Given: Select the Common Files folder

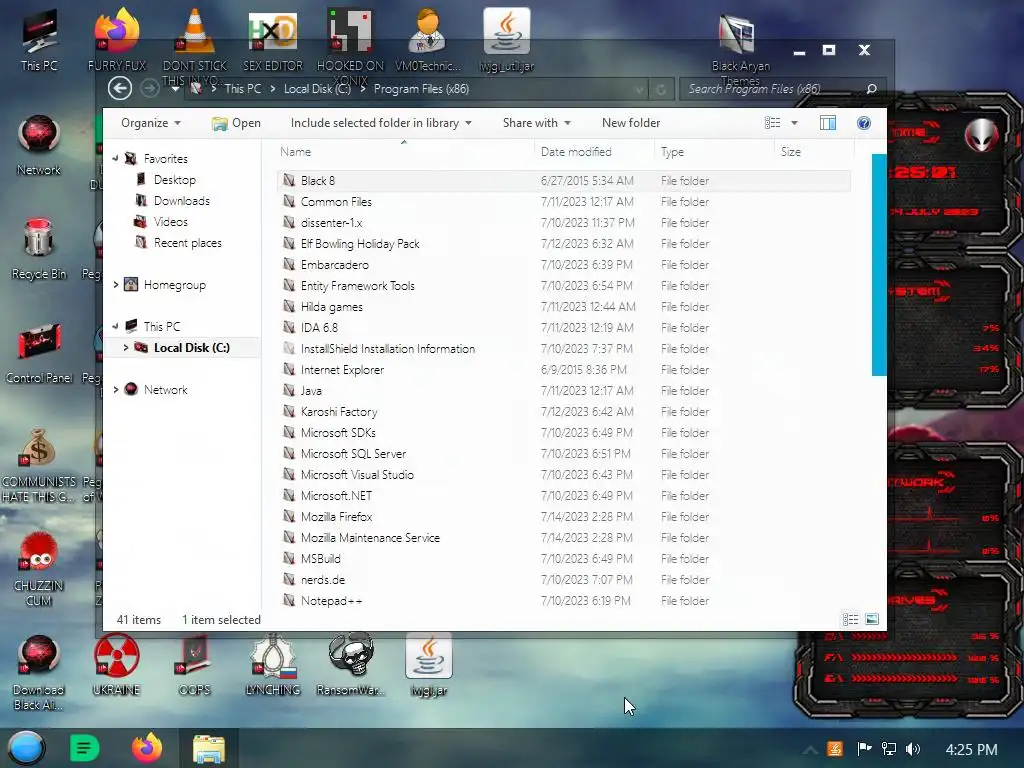Looking at the screenshot, I should [336, 202].
